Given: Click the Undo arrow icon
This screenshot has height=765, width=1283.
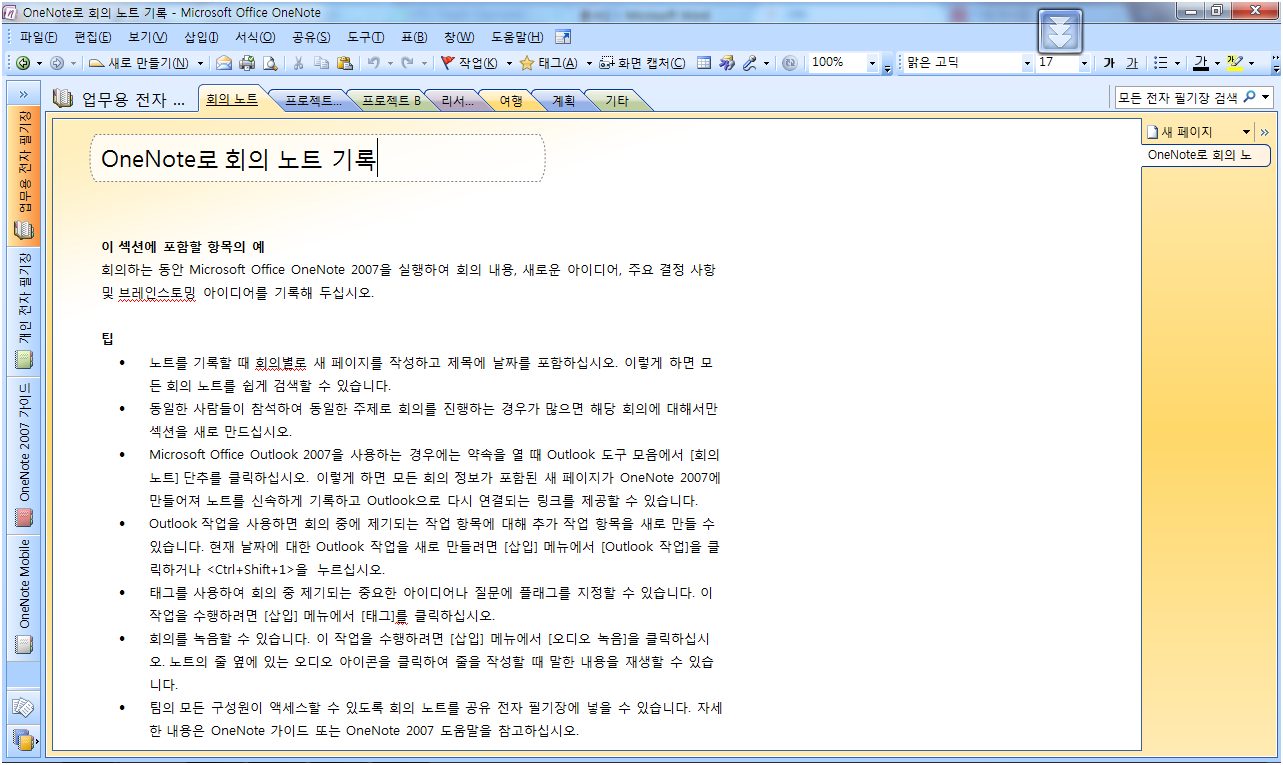Looking at the screenshot, I should [x=373, y=63].
